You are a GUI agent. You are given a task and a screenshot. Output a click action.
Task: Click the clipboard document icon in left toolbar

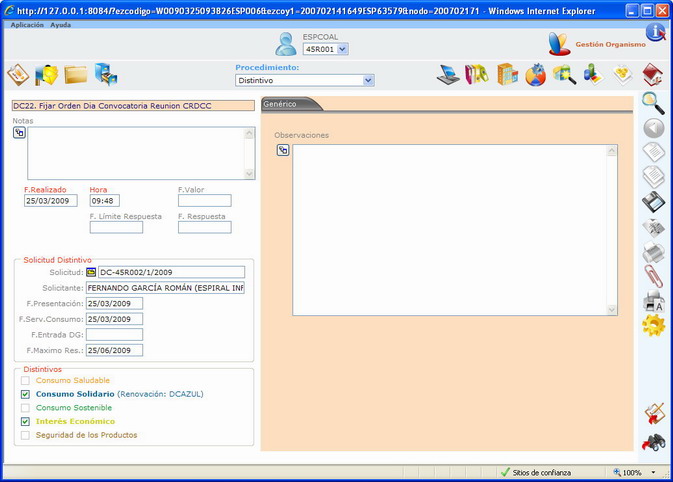click(x=18, y=75)
